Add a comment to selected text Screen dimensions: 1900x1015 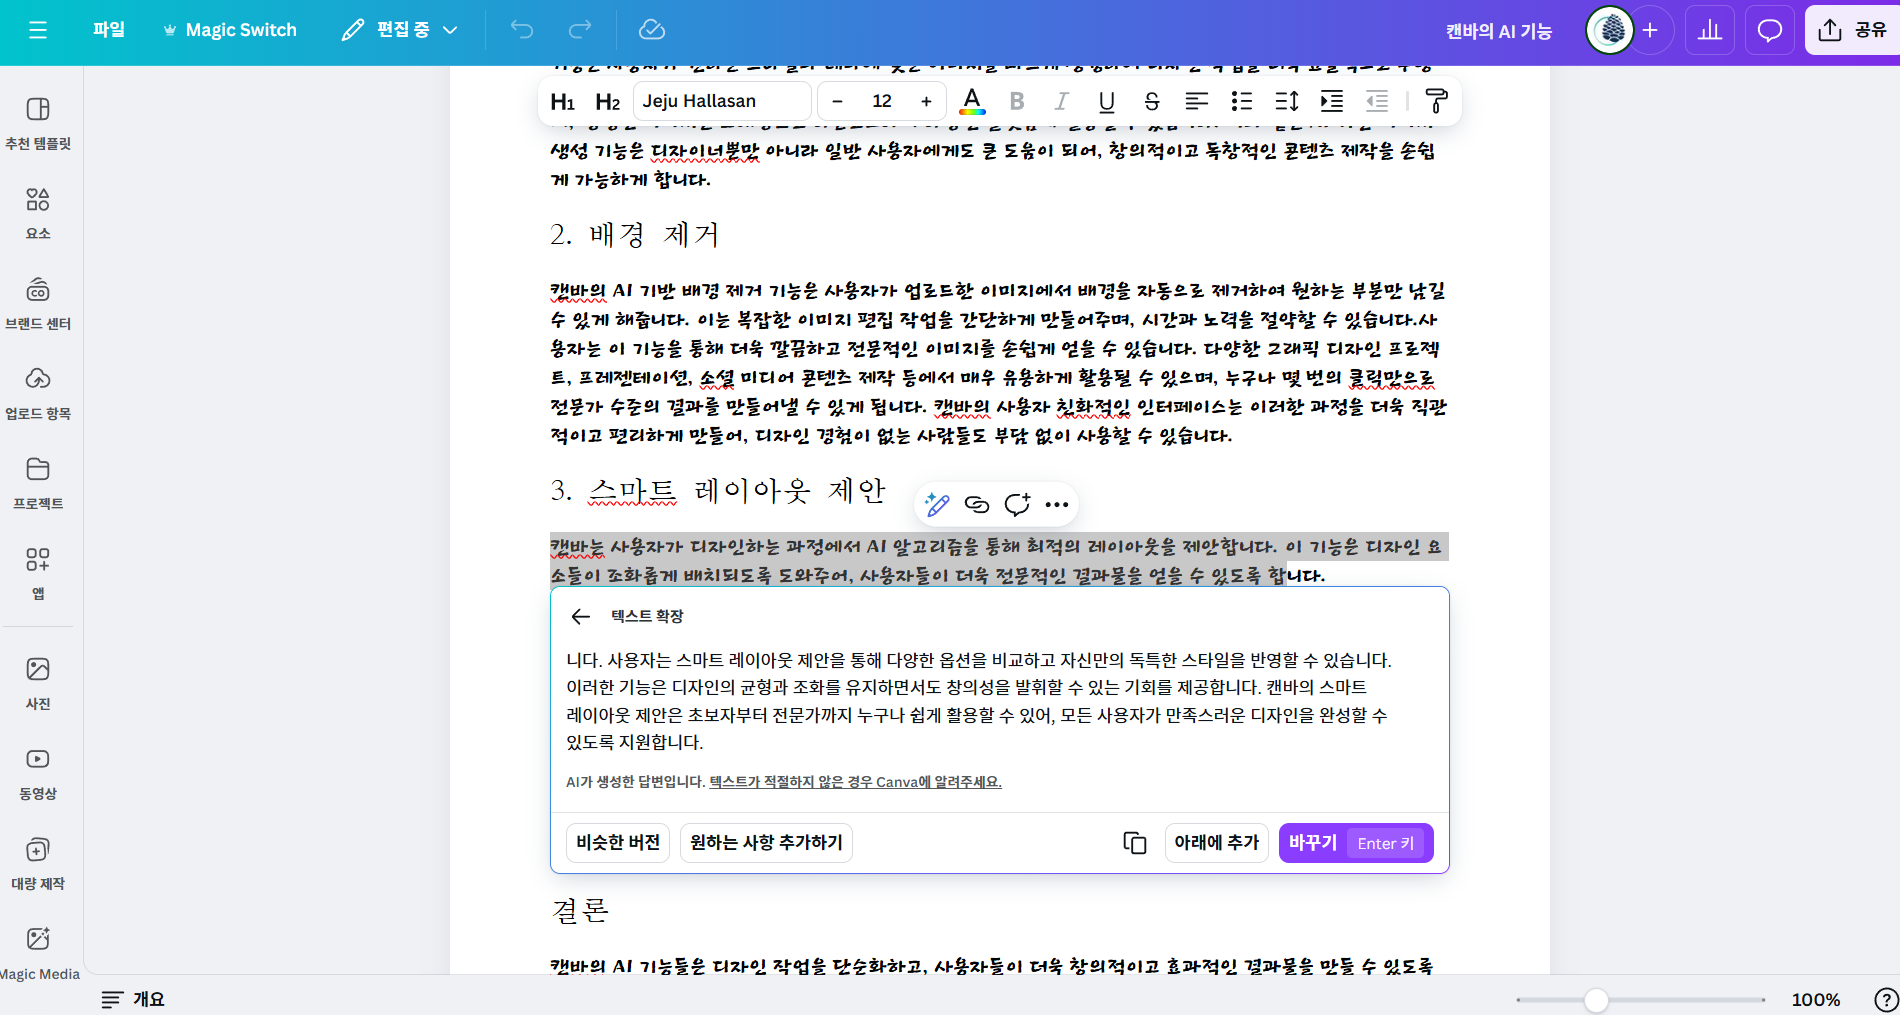[1017, 505]
